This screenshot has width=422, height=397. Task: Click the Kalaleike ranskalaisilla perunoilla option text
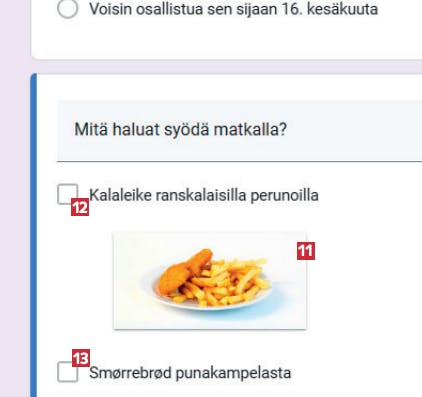pos(204,195)
